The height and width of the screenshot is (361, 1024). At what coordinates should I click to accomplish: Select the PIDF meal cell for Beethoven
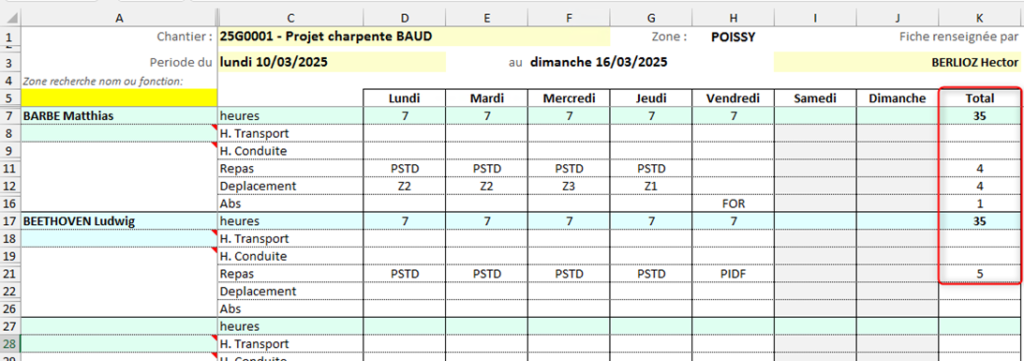coord(733,274)
